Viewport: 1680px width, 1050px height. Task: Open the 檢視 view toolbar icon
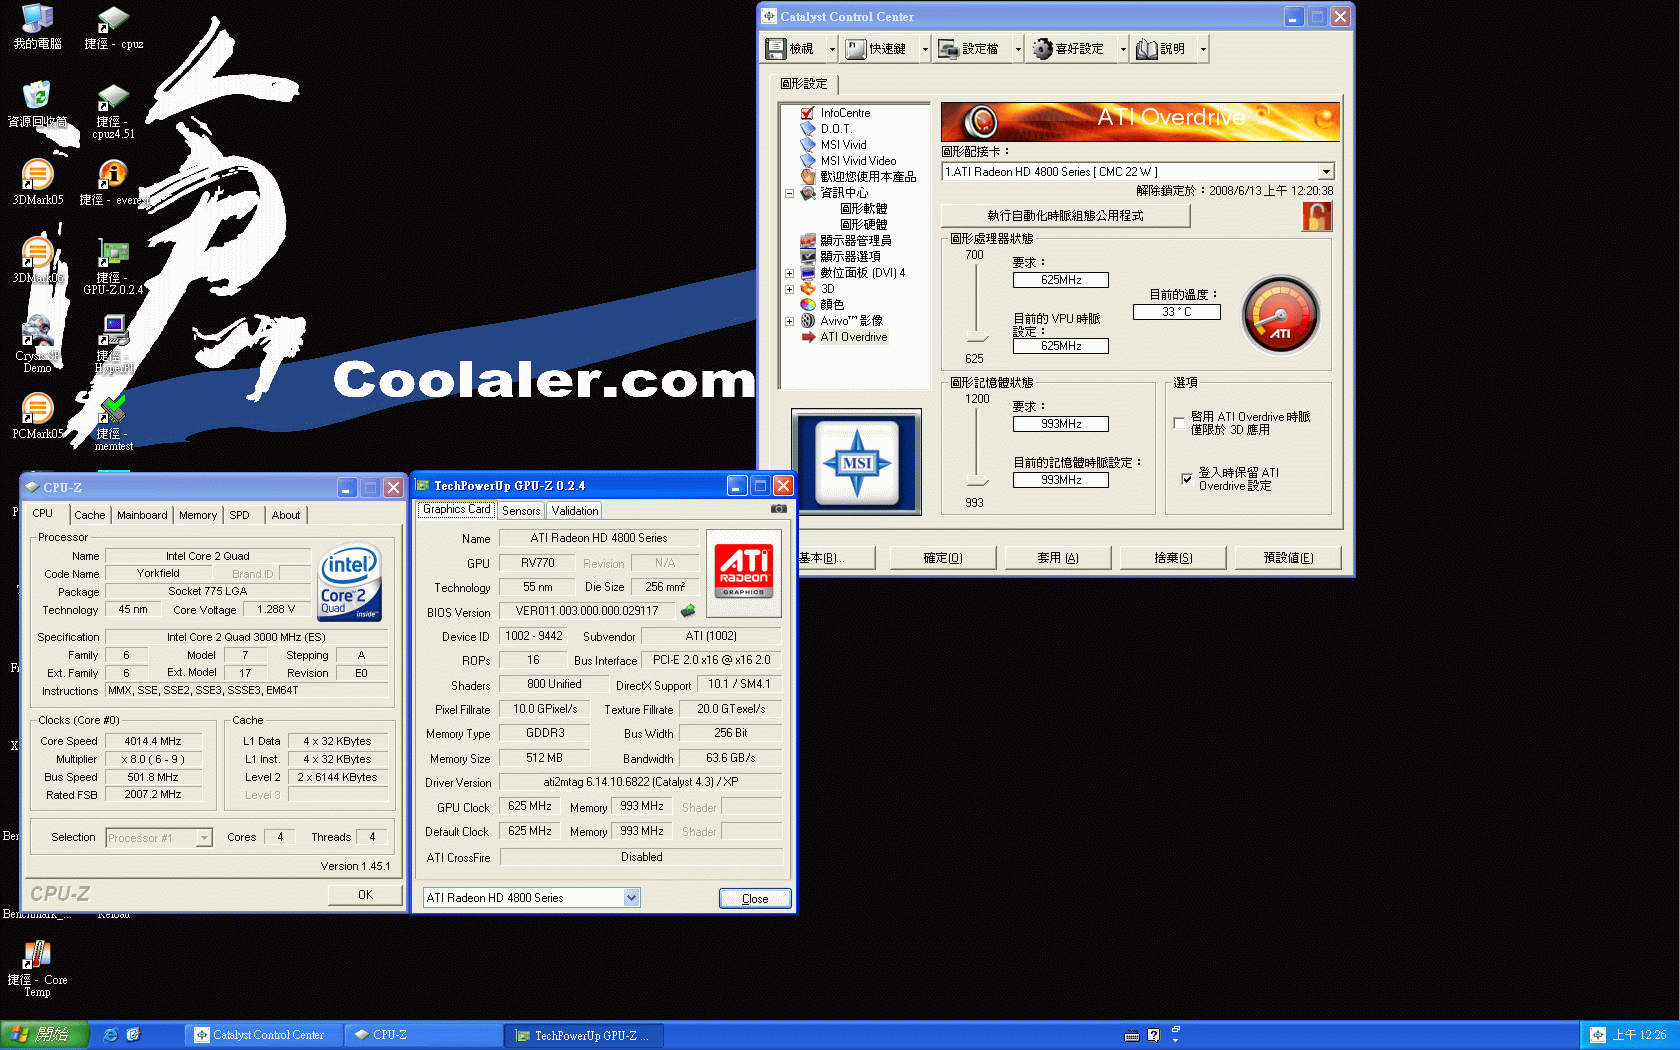point(777,48)
